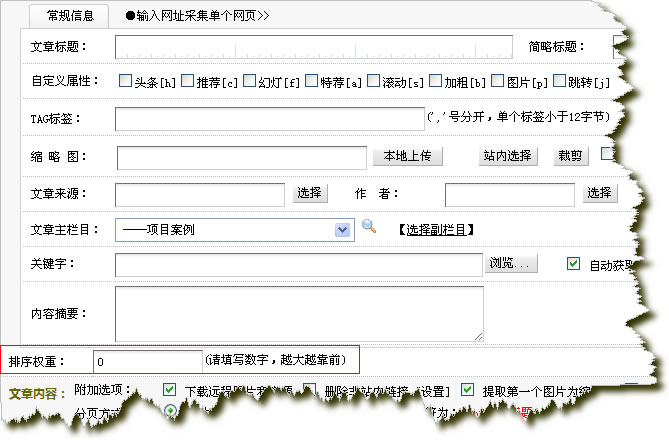This screenshot has height=440, width=669.
Task: Focus the TAG标签 input field
Action: click(x=269, y=119)
